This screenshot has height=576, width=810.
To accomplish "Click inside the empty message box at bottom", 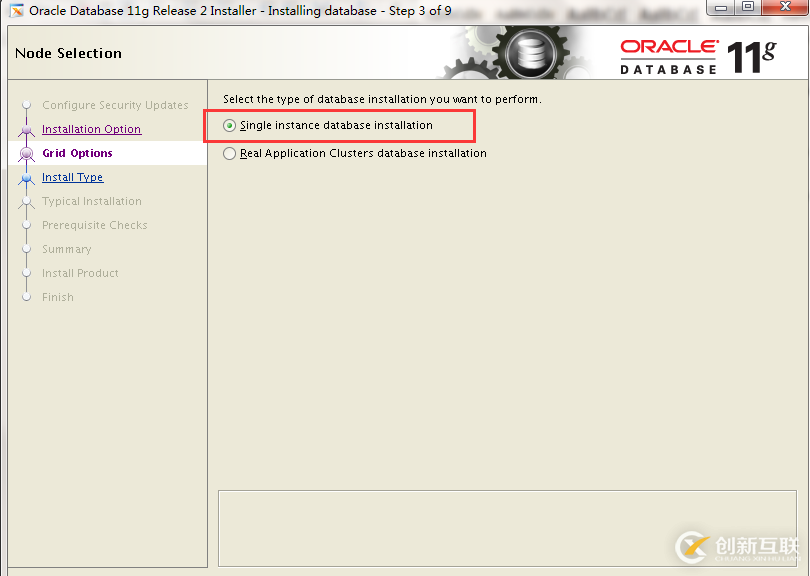I will [x=507, y=528].
